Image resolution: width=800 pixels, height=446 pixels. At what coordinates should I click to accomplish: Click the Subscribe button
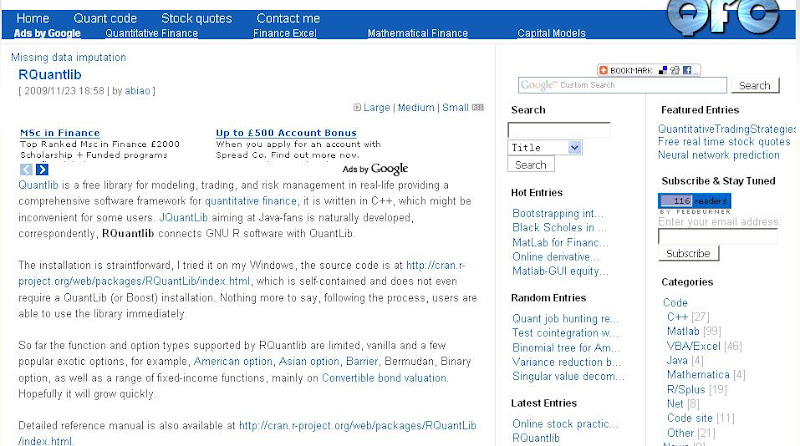(x=688, y=253)
